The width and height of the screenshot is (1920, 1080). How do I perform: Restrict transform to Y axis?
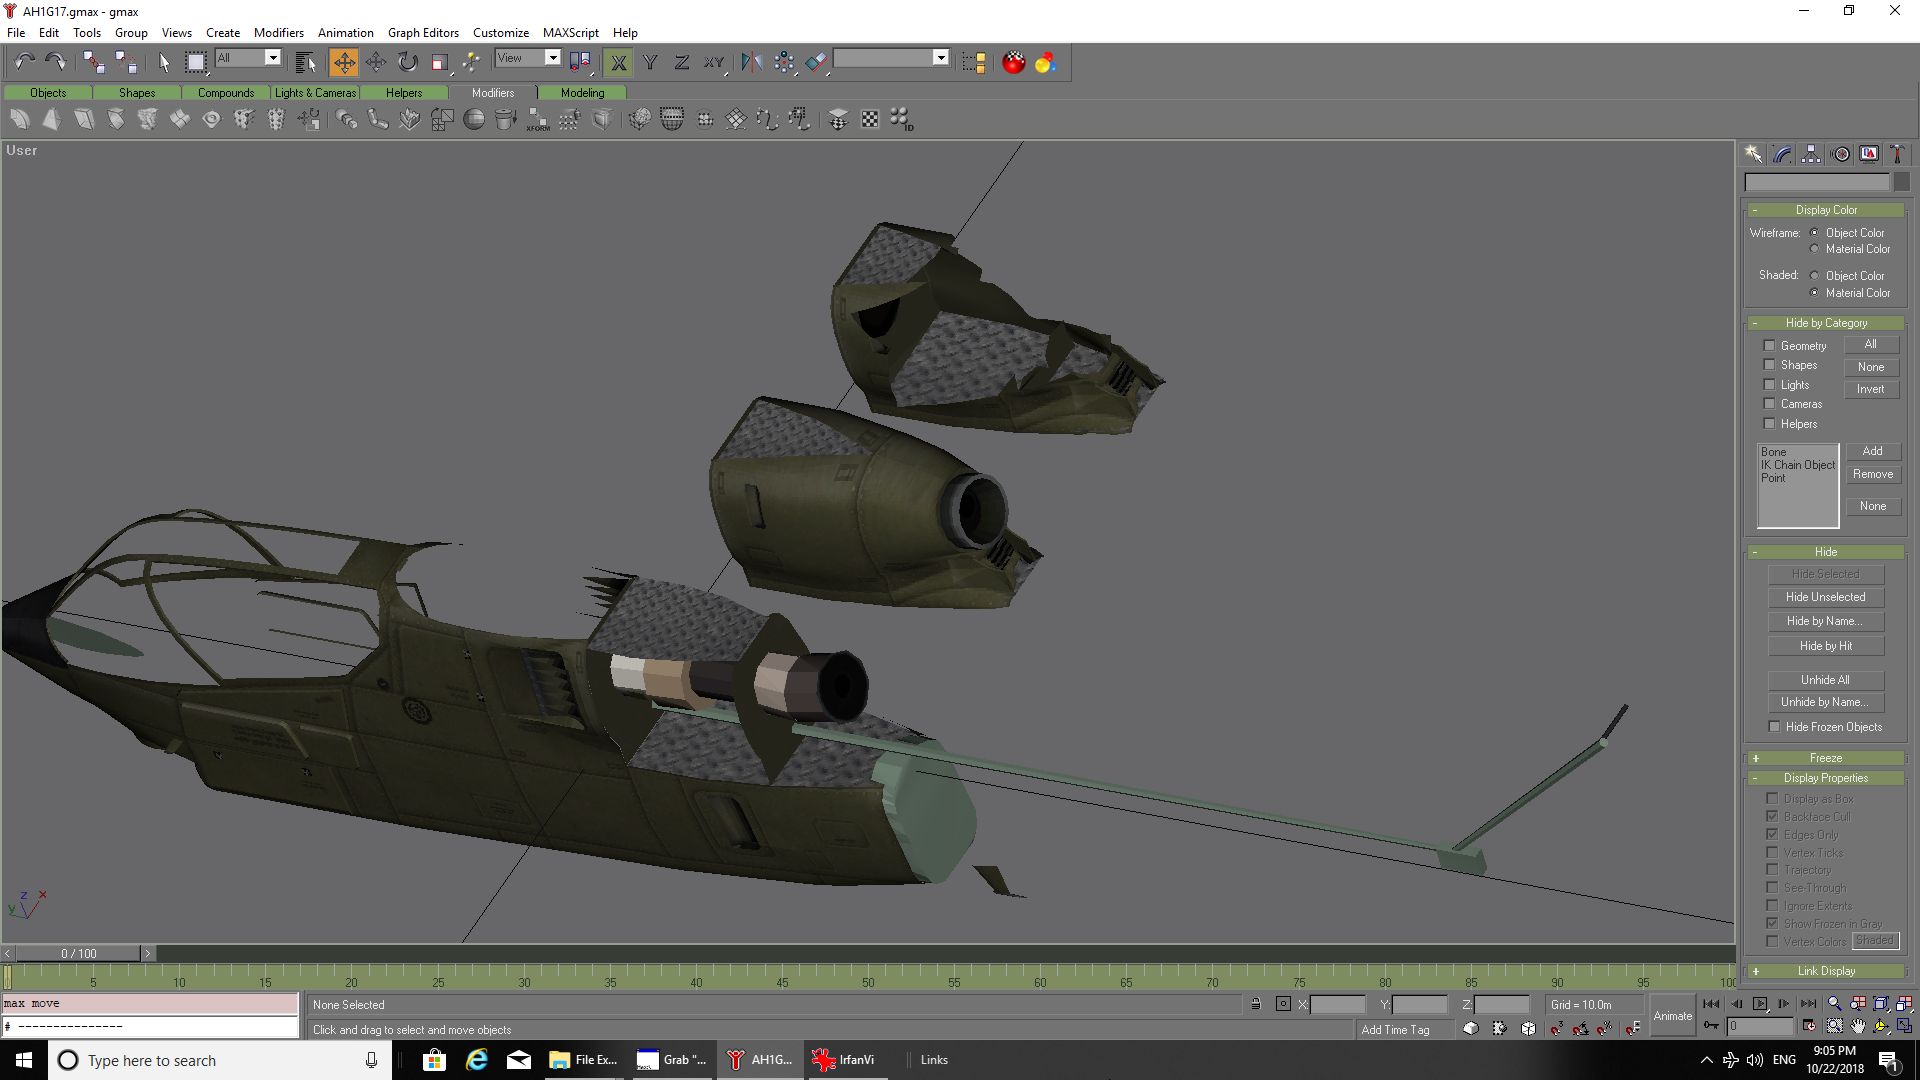(x=650, y=63)
